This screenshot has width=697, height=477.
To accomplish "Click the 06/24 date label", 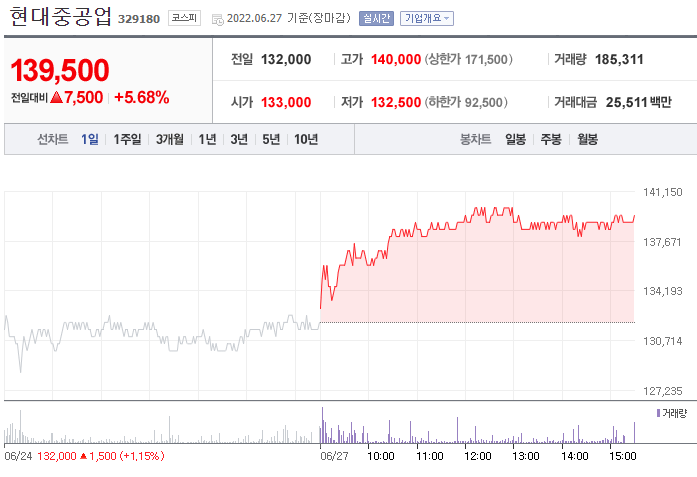I will pyautogui.click(x=18, y=456).
